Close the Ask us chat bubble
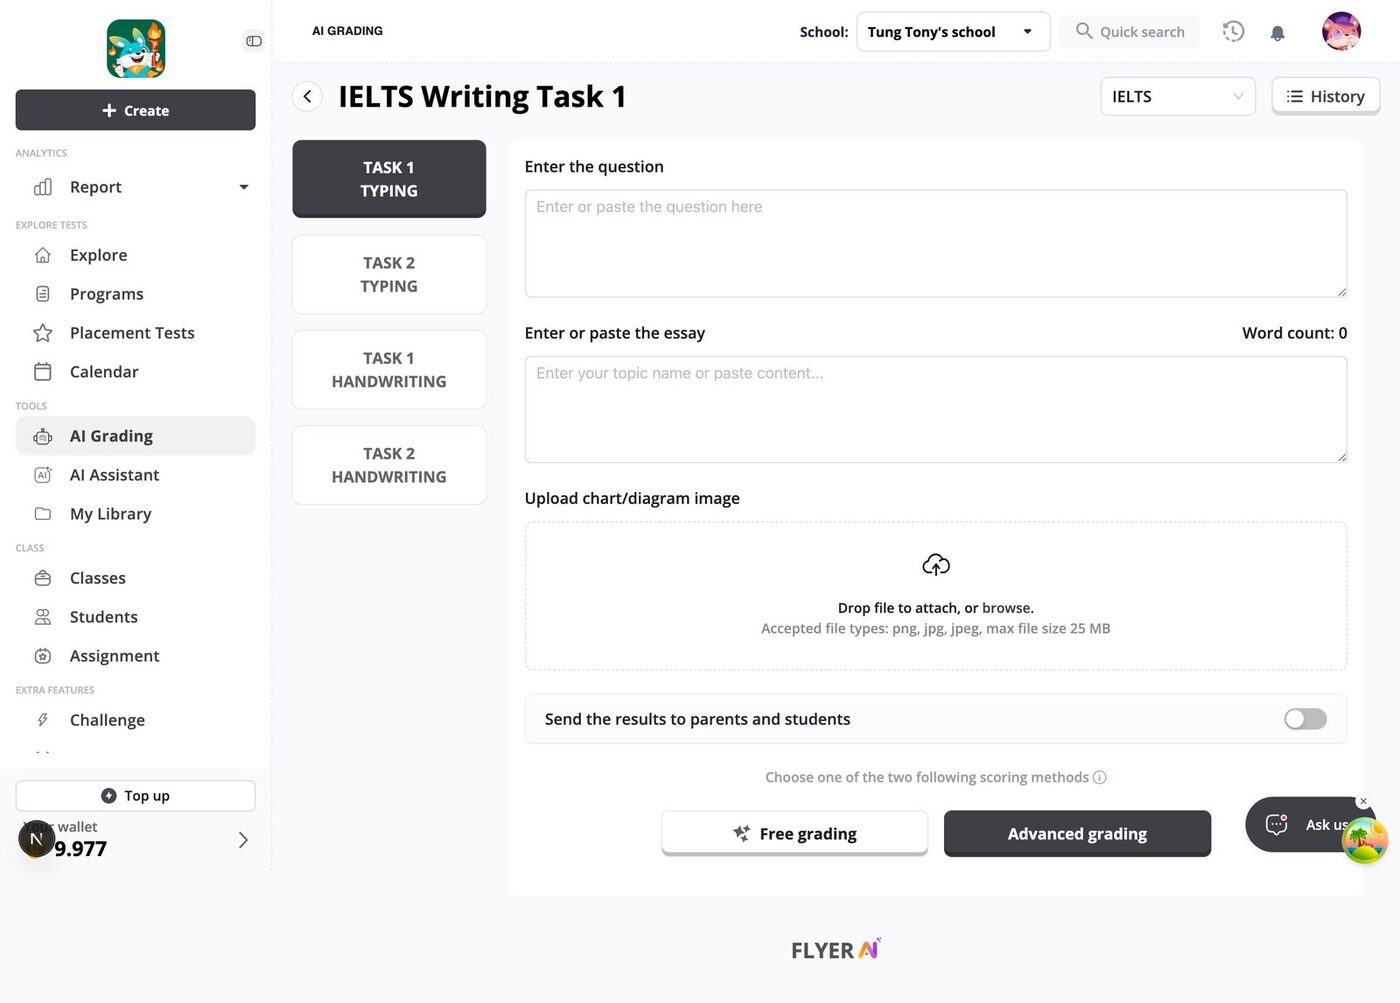1400x1003 pixels. [x=1363, y=801]
